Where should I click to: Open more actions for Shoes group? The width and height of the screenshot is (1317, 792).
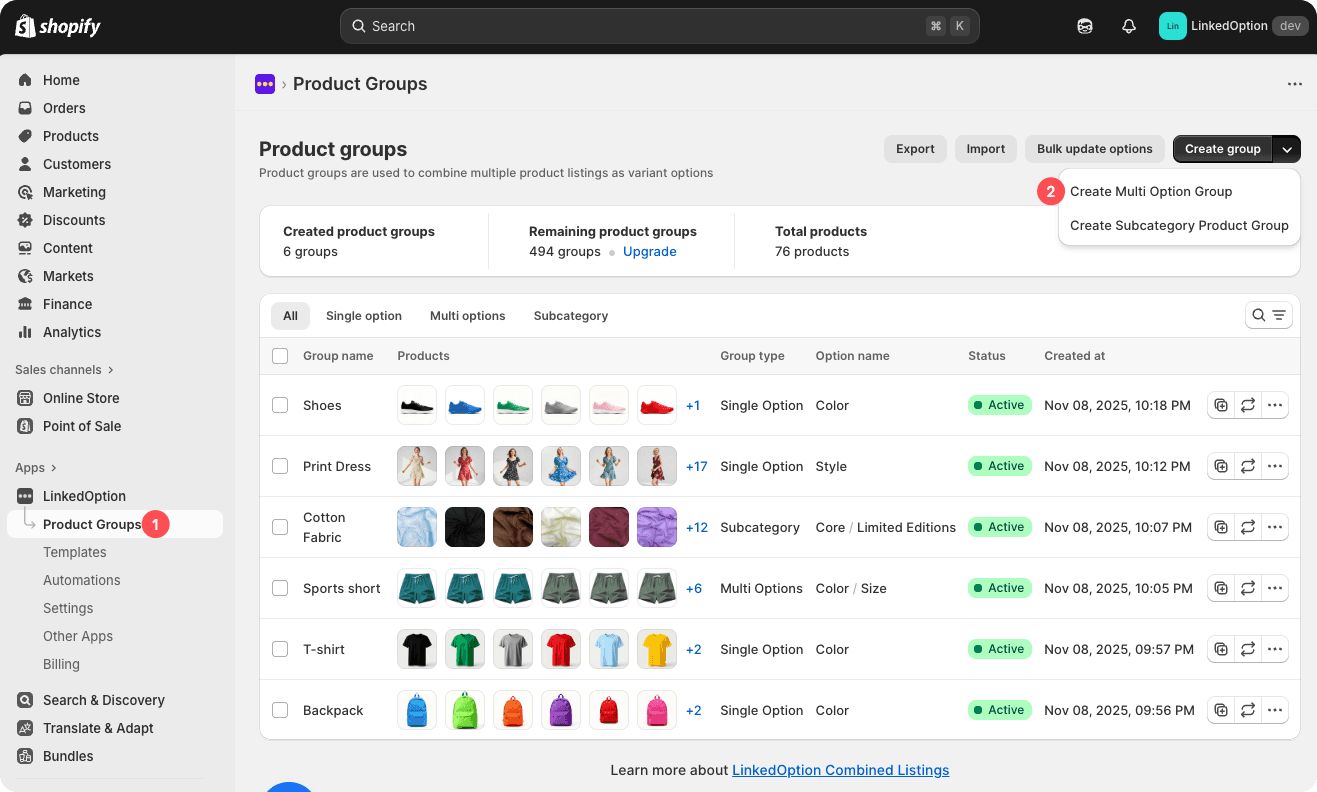(x=1275, y=405)
